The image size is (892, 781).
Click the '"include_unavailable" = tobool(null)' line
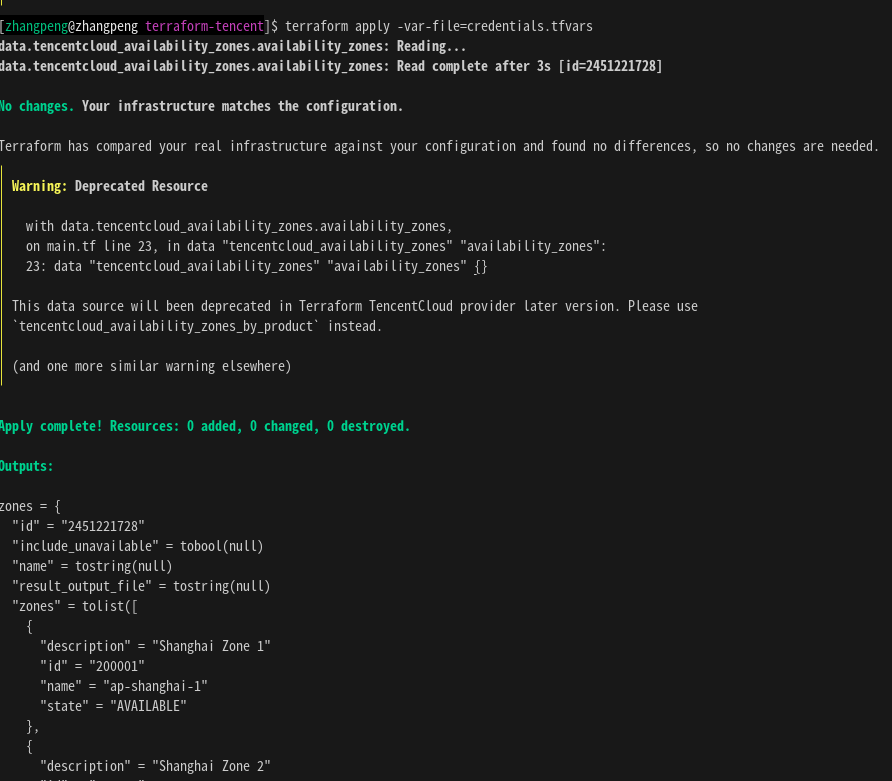pyautogui.click(x=138, y=546)
